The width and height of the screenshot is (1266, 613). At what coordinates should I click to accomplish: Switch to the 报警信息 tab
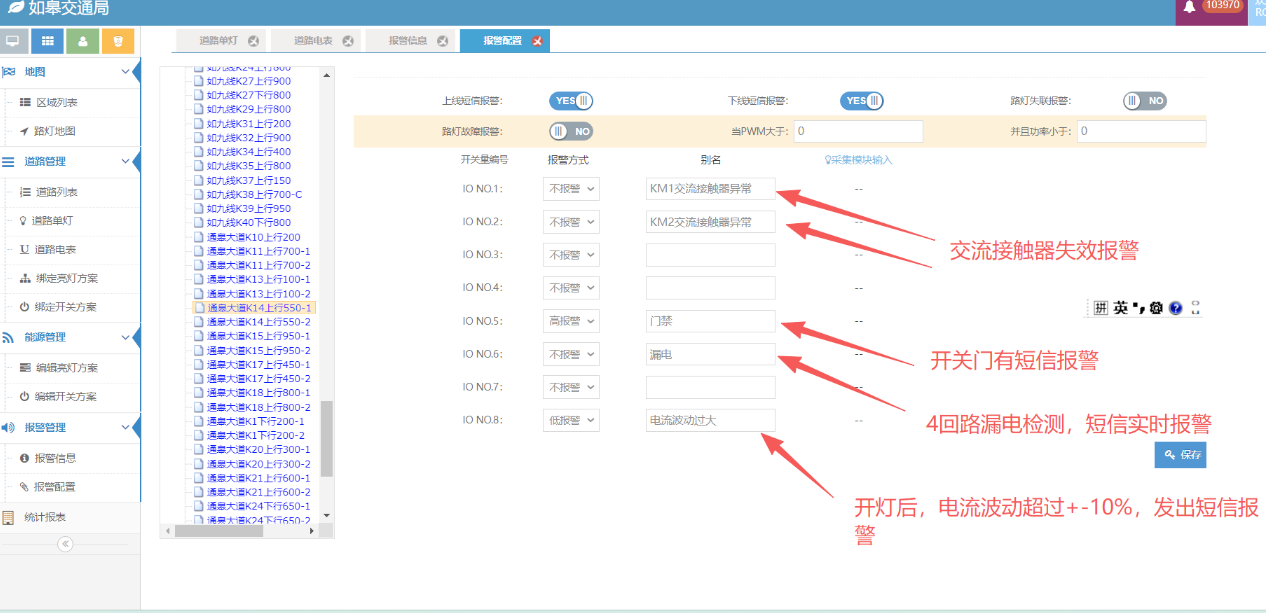(409, 41)
